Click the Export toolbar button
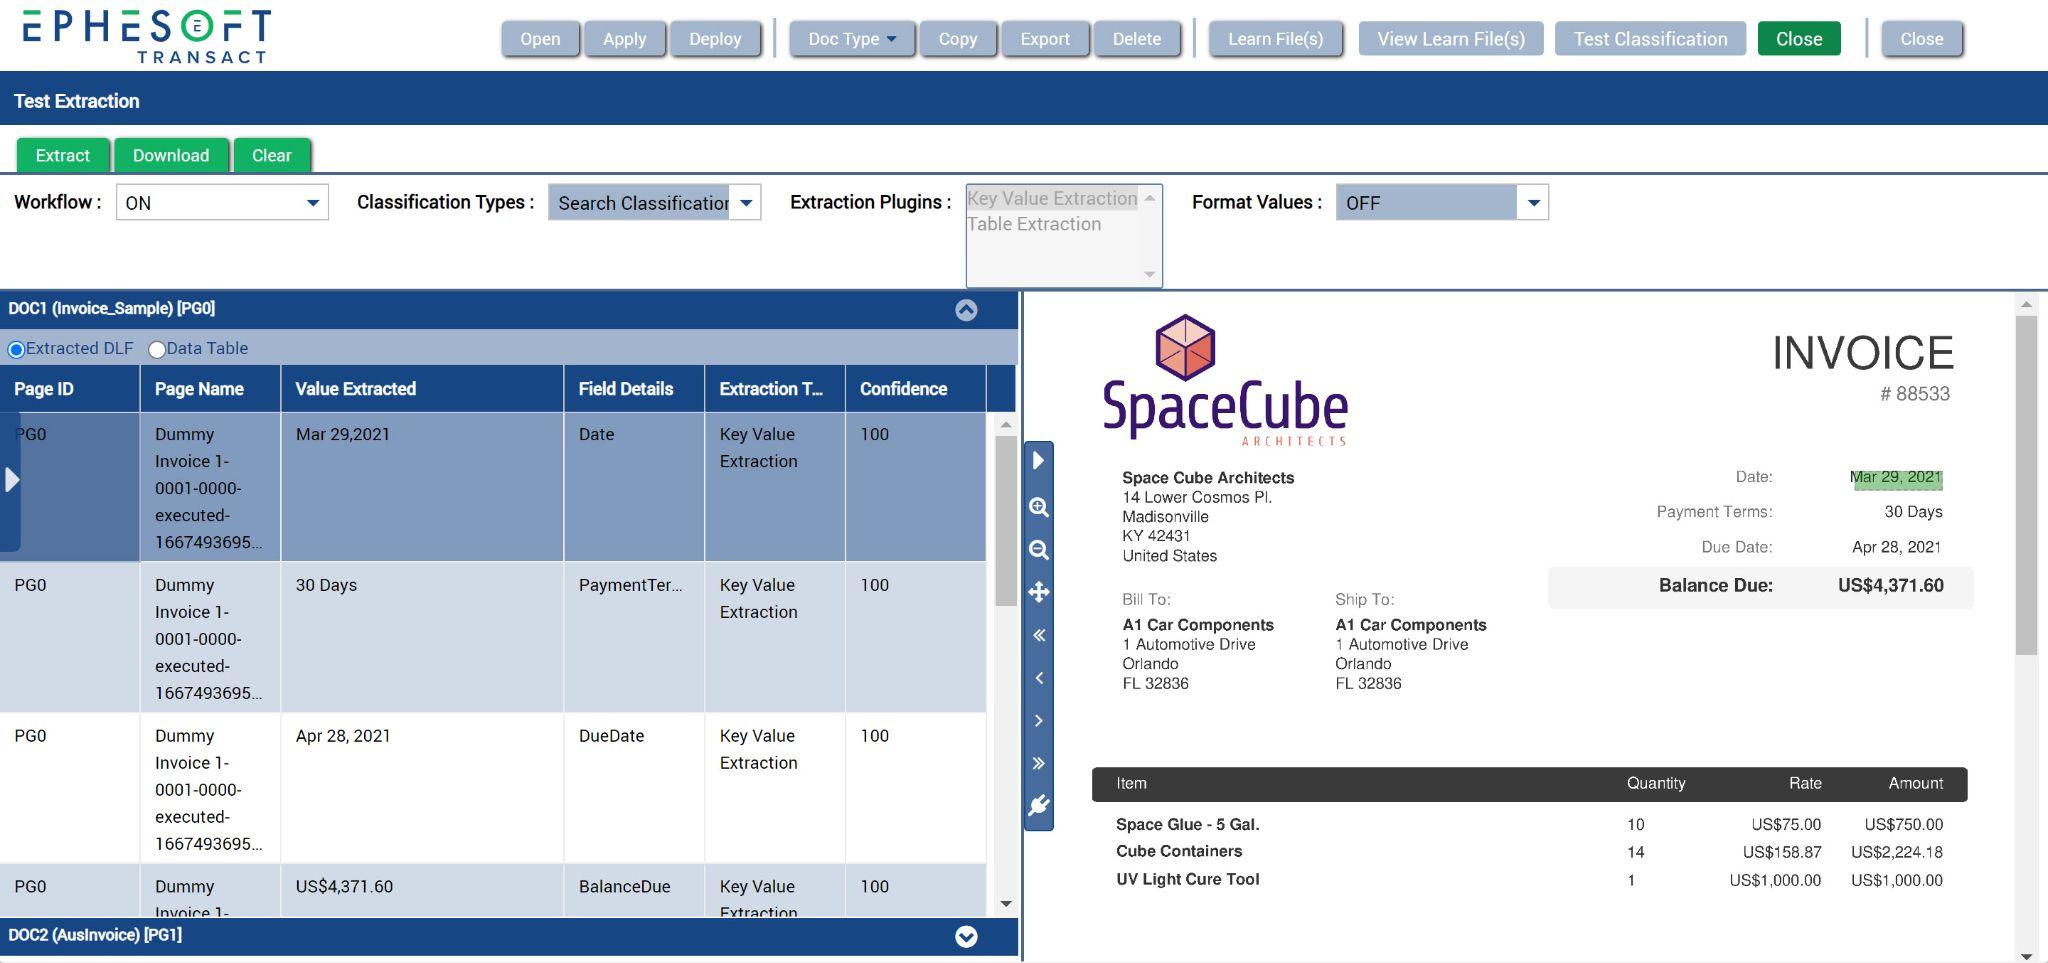Screen dimensions: 2048x963 tap(1045, 39)
